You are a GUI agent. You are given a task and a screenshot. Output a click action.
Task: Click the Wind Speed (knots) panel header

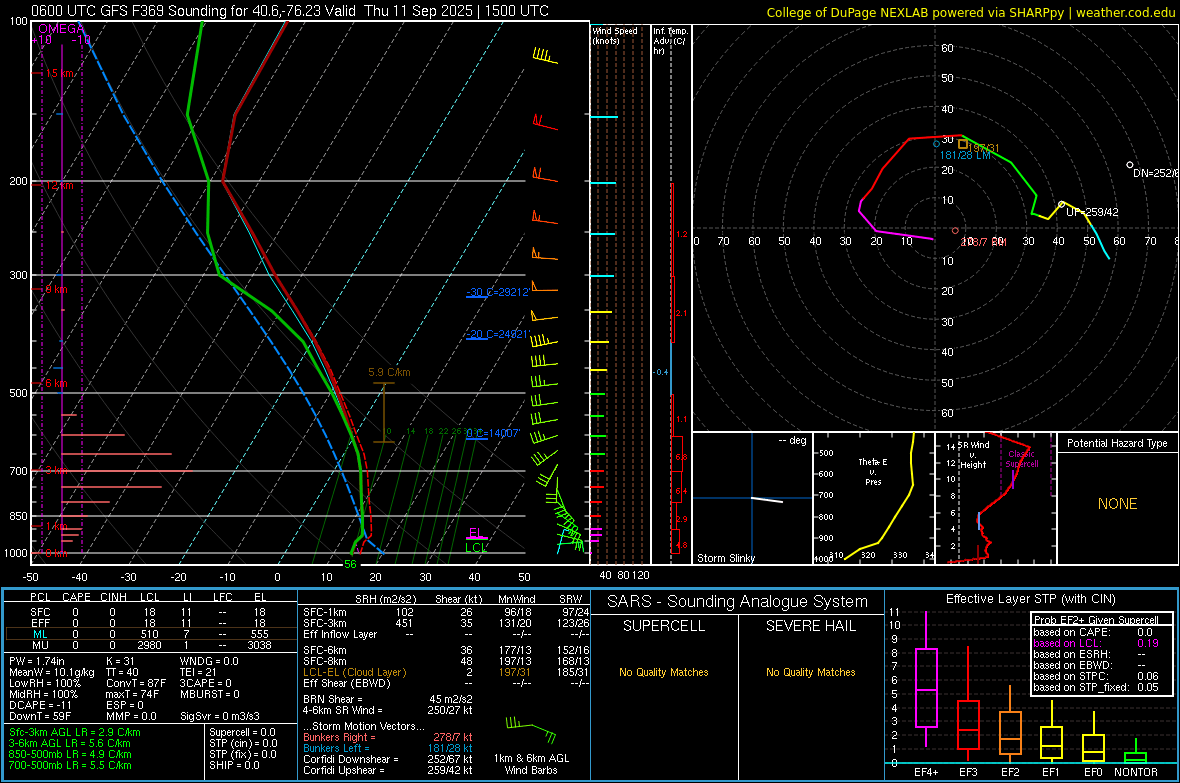tap(614, 35)
